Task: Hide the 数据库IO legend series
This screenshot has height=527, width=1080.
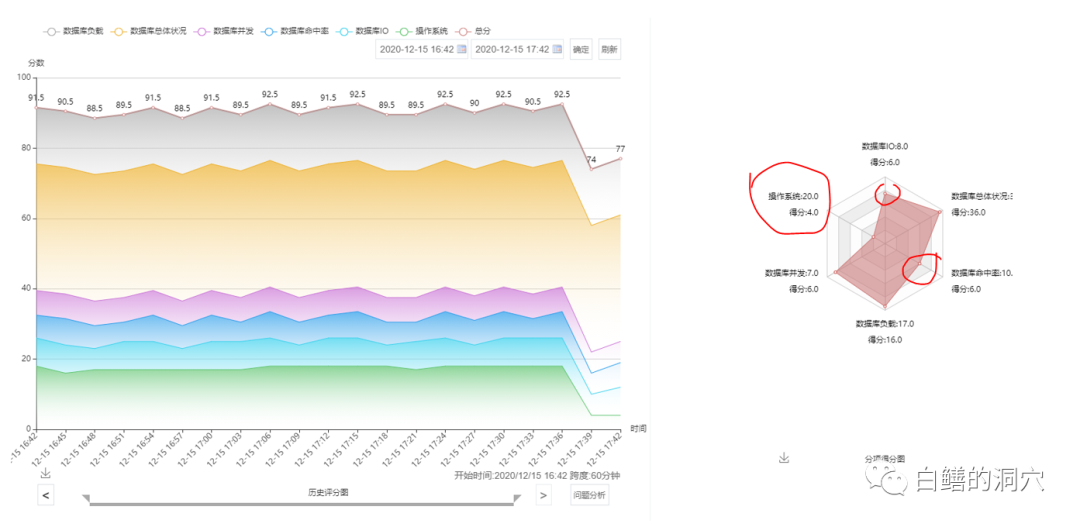Action: pos(364,31)
